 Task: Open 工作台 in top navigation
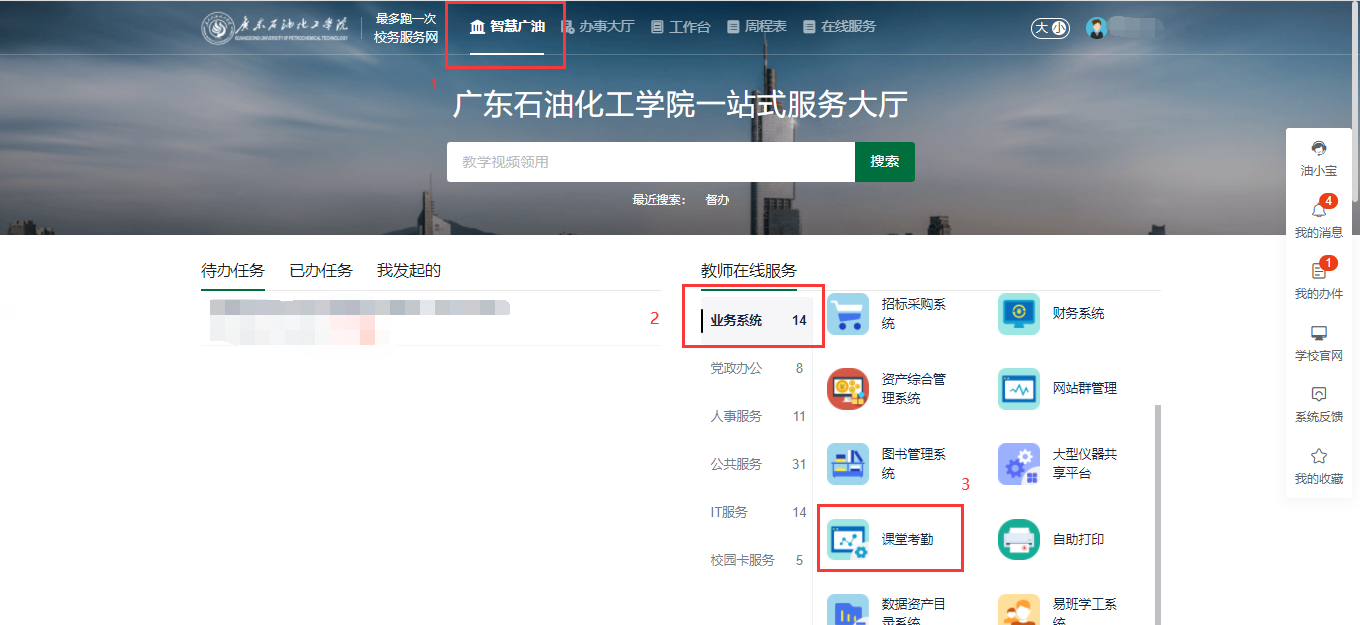click(x=680, y=27)
